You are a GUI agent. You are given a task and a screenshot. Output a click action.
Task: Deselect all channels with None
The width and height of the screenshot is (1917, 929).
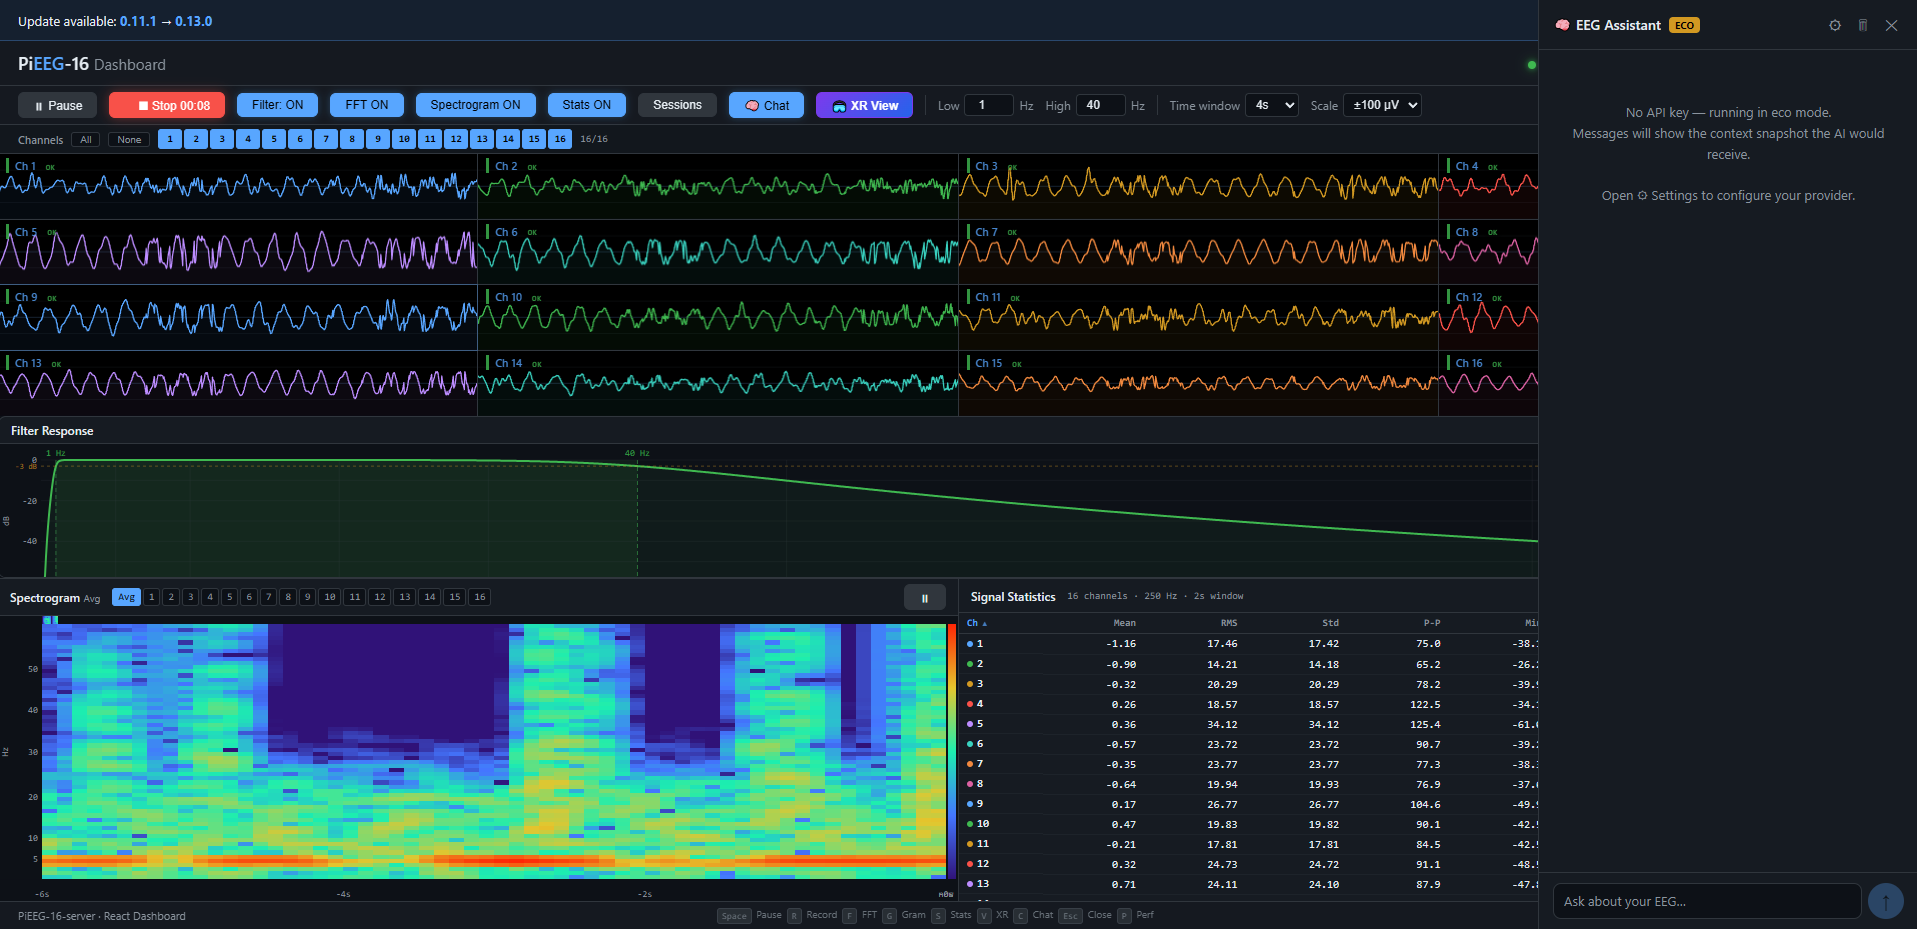pos(129,140)
